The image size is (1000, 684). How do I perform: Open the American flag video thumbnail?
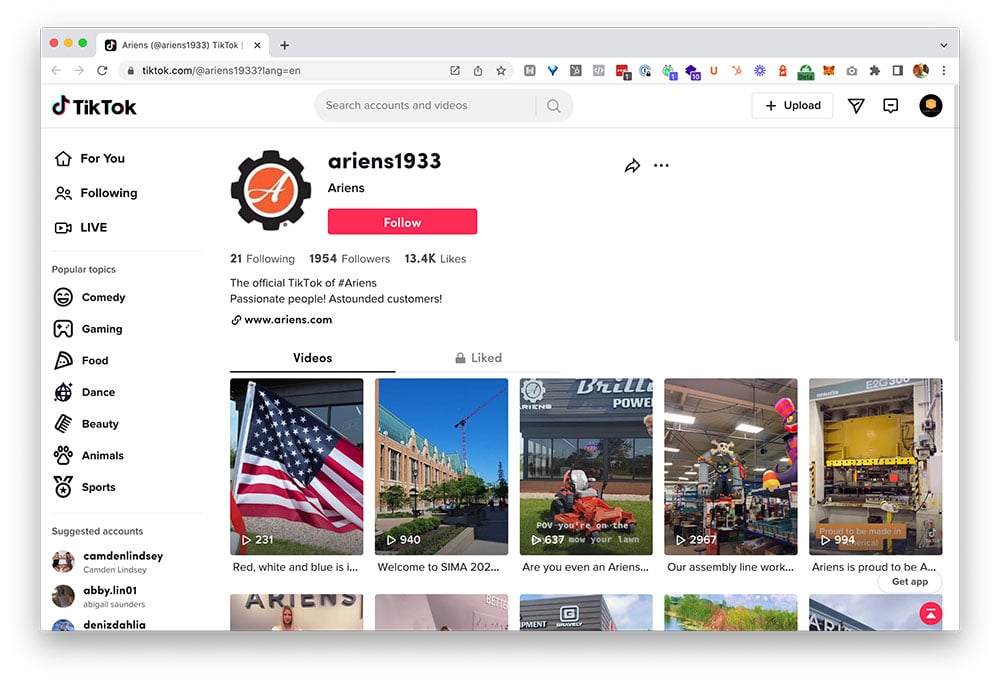point(297,467)
